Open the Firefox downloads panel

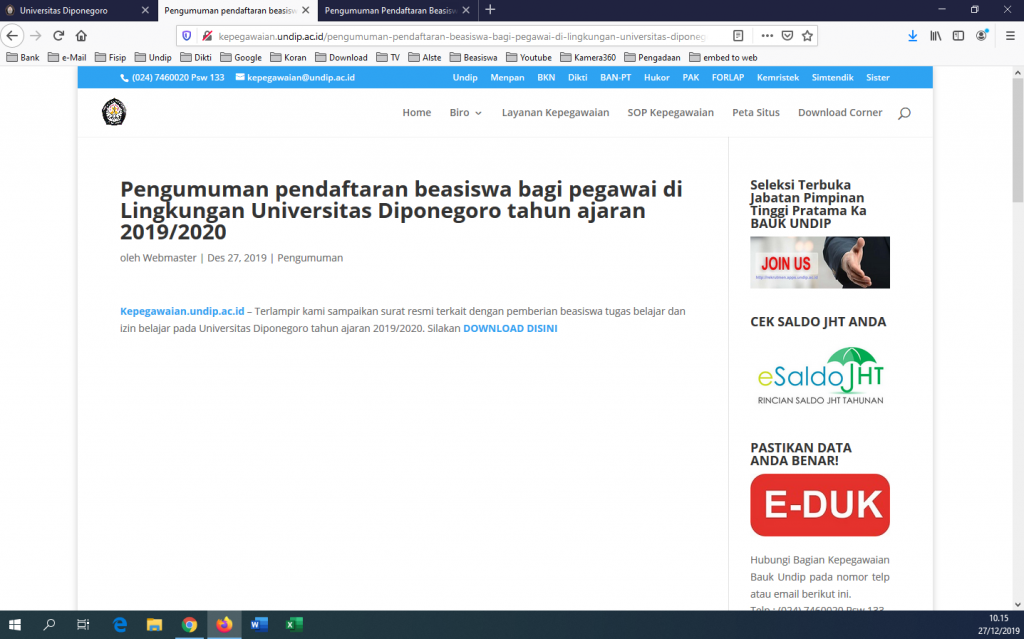912,35
